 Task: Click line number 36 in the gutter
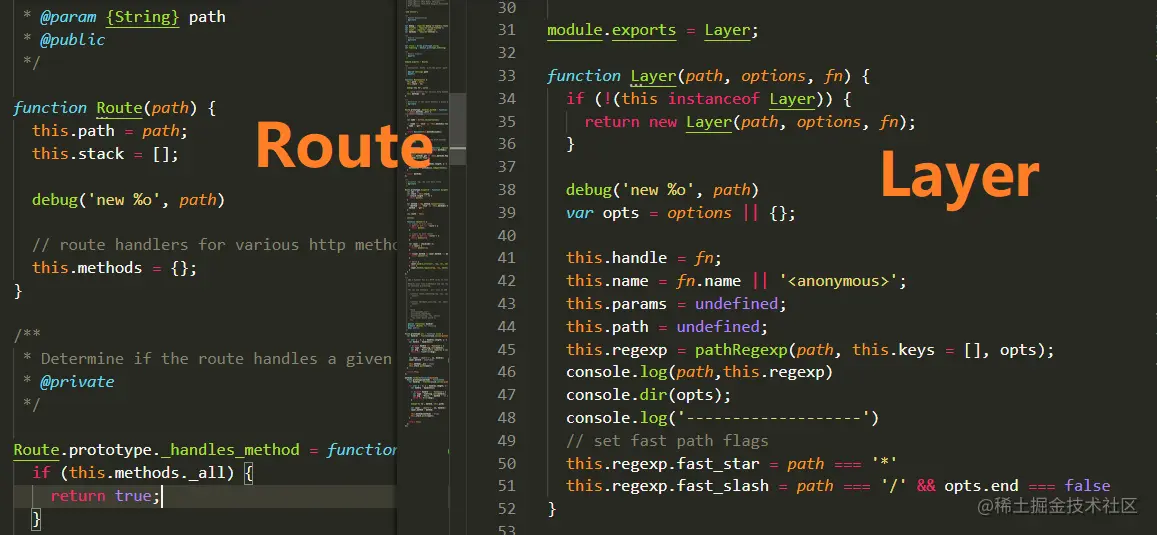(x=506, y=145)
